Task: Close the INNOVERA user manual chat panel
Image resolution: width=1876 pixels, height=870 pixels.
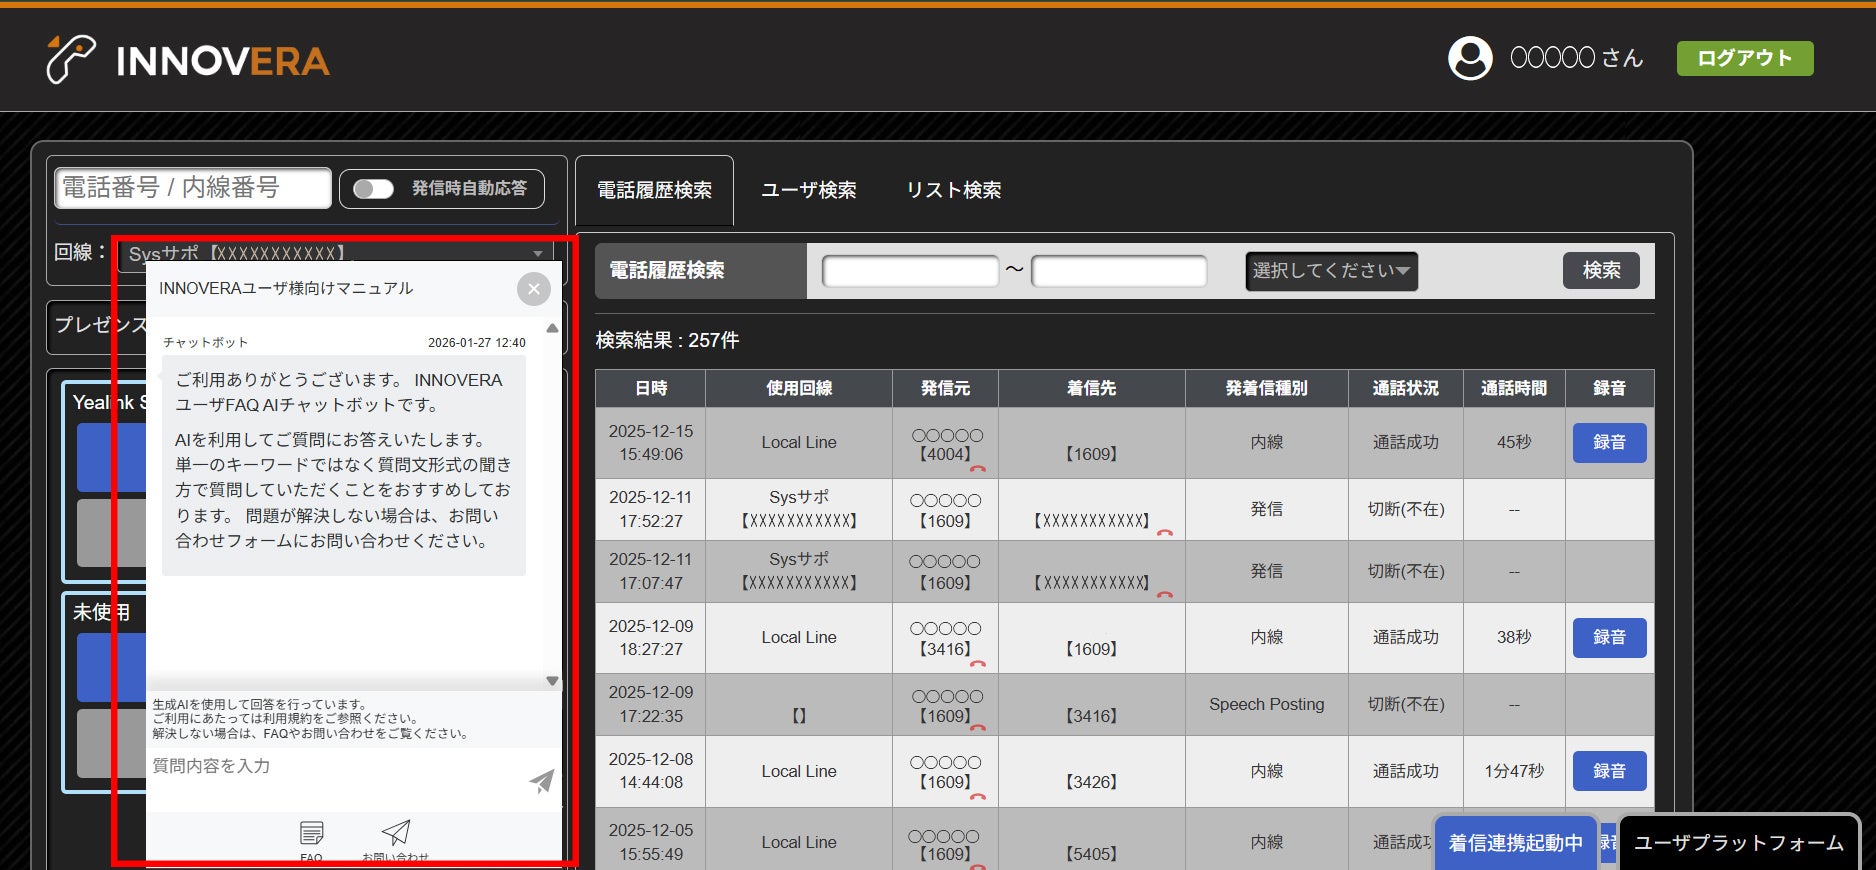Action: click(534, 289)
